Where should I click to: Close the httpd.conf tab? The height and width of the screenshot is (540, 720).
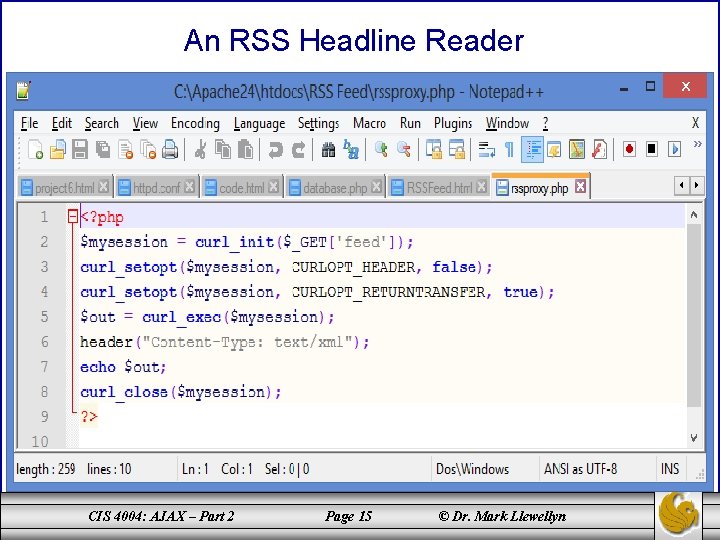click(x=189, y=186)
